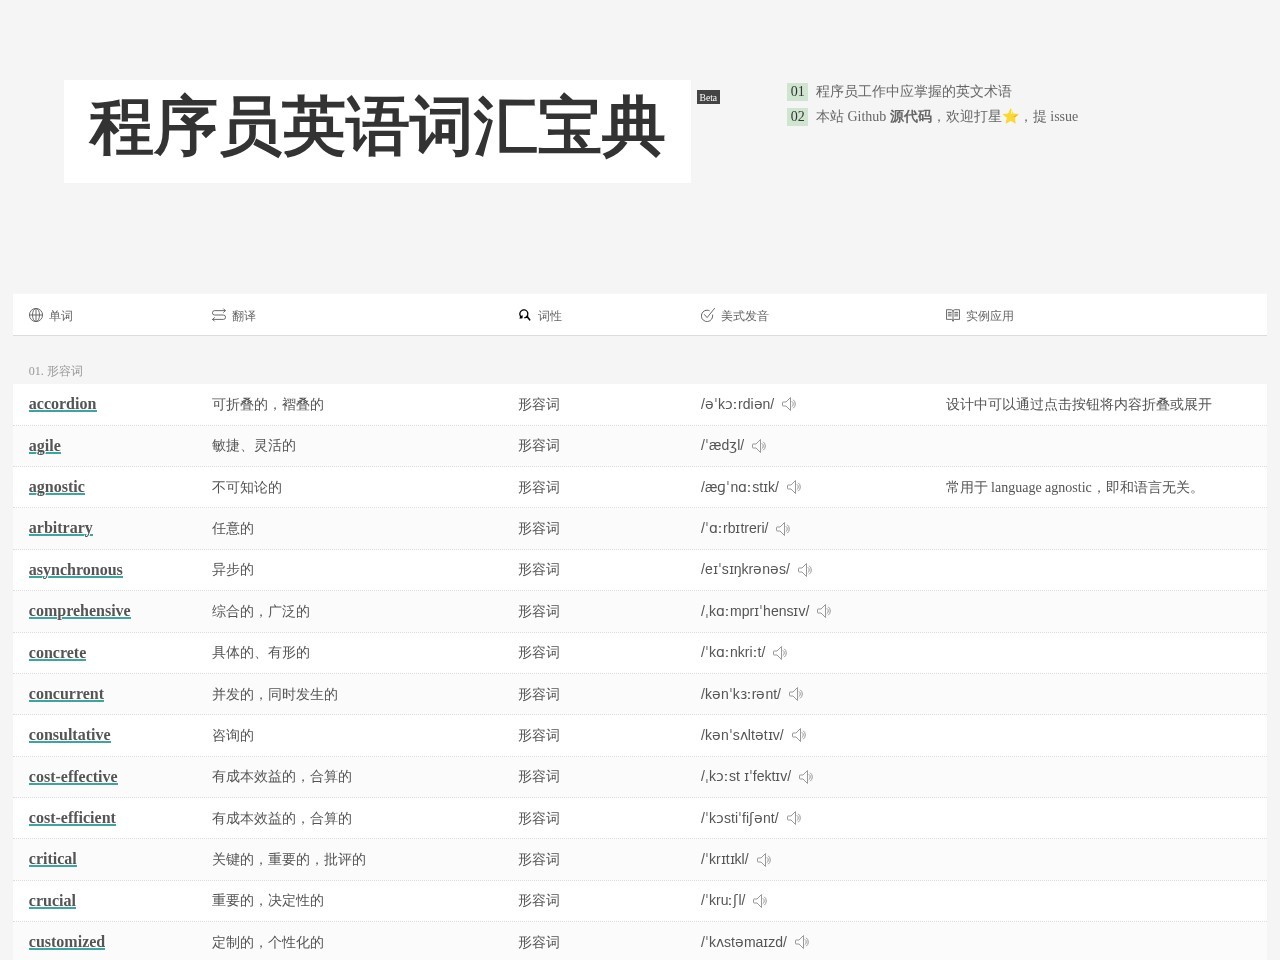The width and height of the screenshot is (1280, 960).
Task: Open the concrete word link
Action: (x=58, y=653)
